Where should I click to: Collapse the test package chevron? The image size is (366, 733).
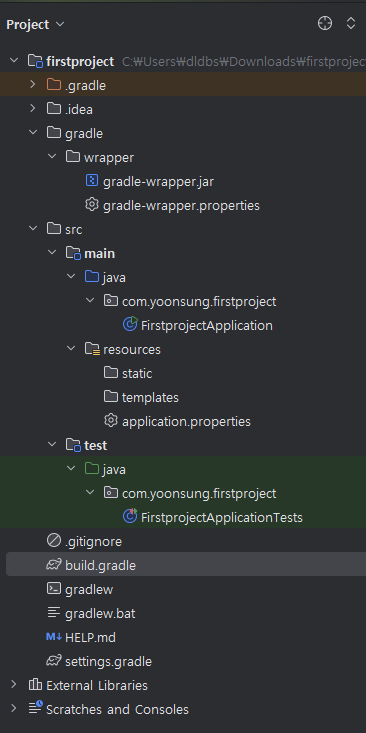point(90,493)
